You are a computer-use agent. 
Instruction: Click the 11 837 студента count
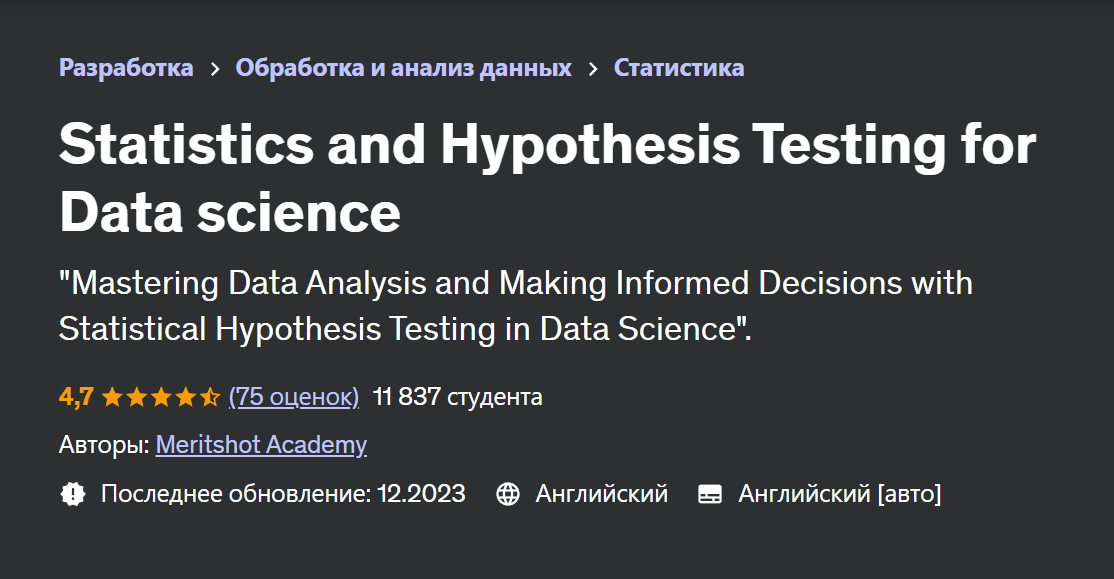tap(455, 396)
